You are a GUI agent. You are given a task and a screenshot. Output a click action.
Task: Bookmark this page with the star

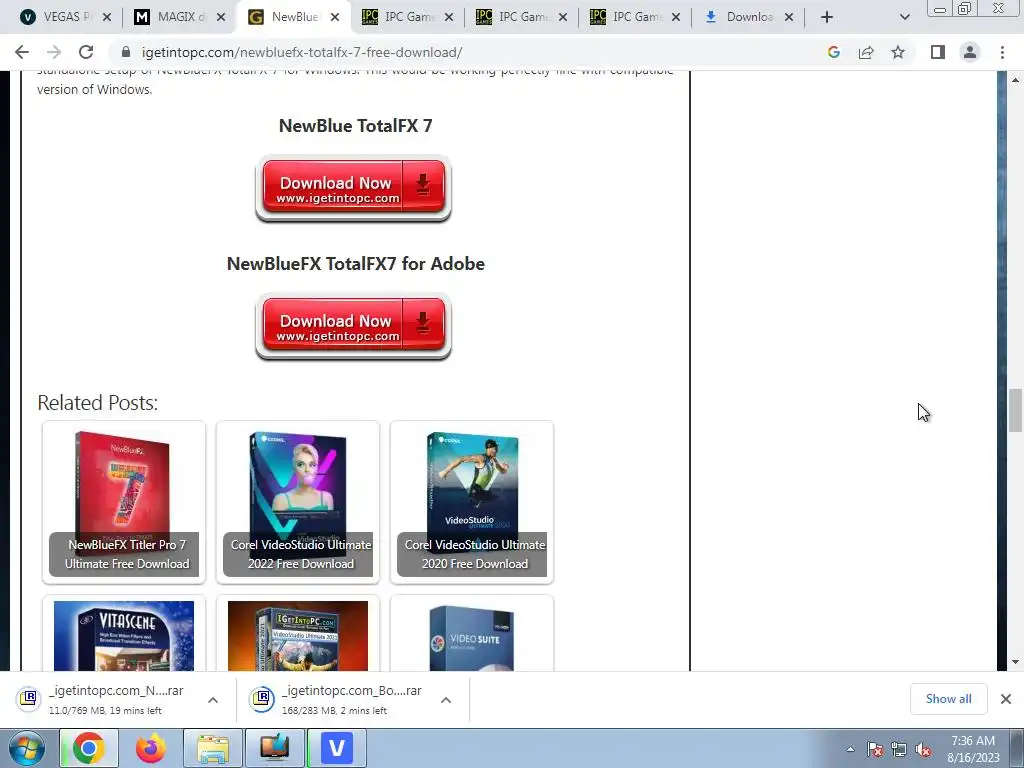pyautogui.click(x=898, y=52)
